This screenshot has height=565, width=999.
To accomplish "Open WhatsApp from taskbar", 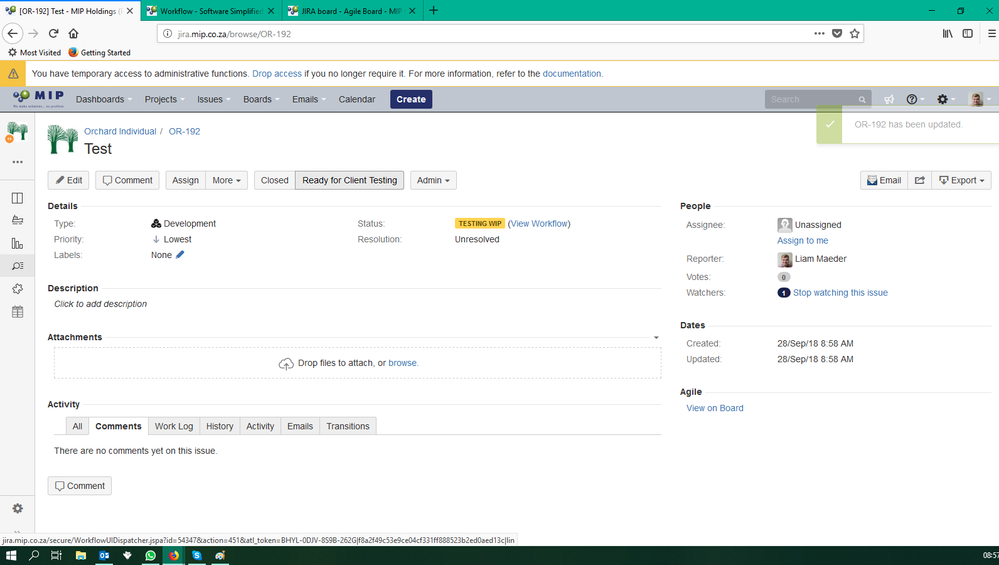I will point(150,555).
